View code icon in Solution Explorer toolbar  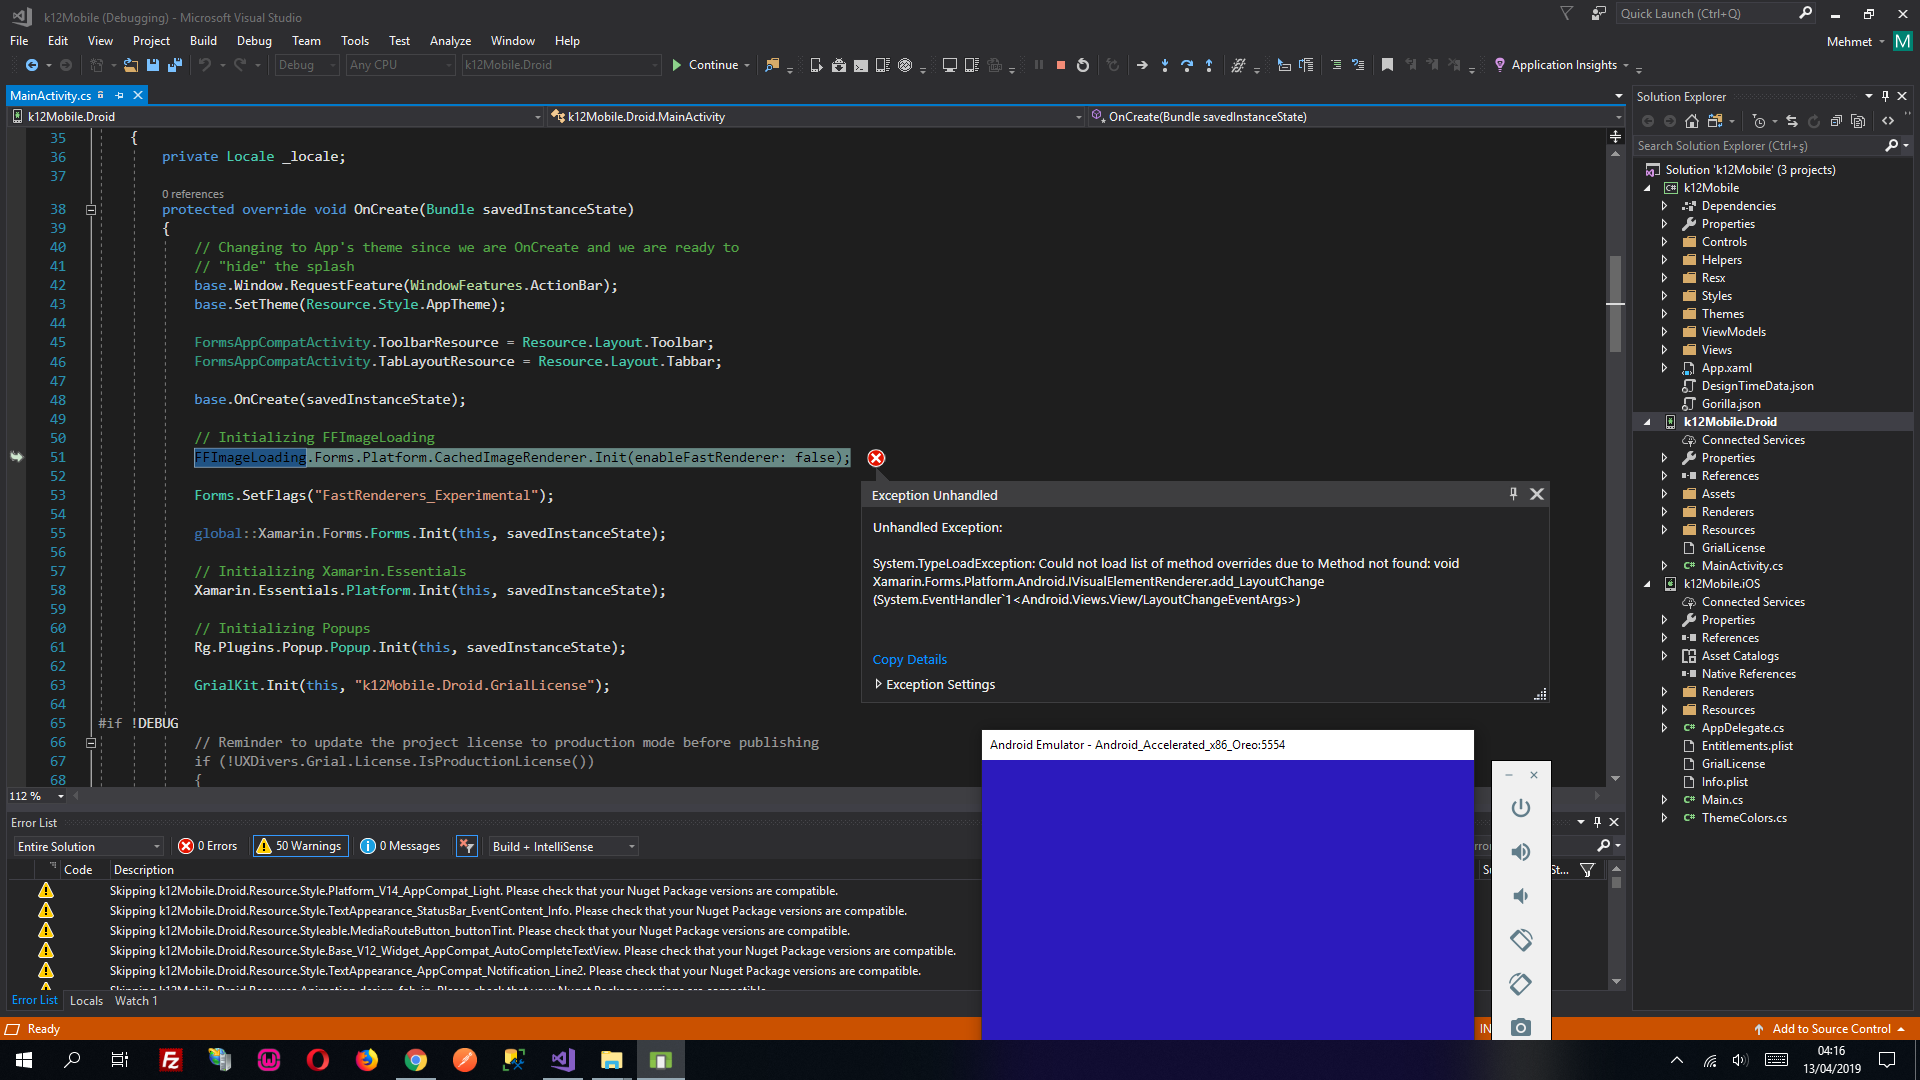1888,121
